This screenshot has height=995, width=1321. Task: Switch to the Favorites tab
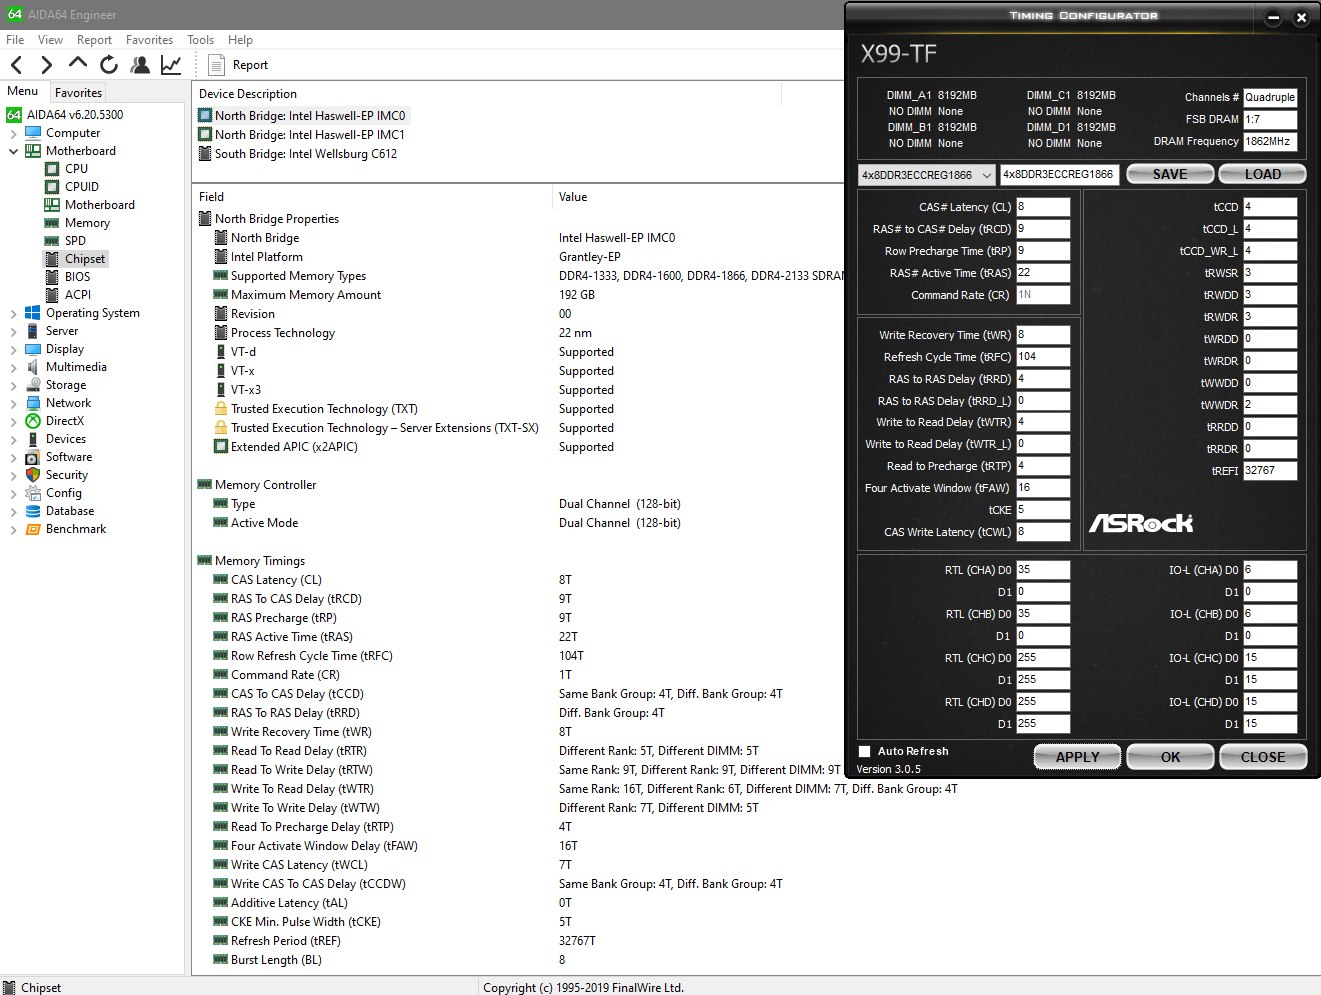coord(78,92)
